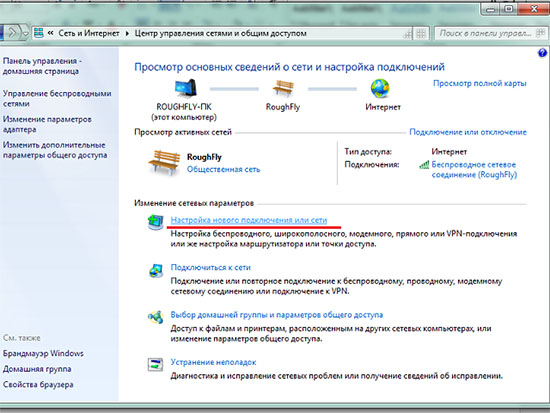Click the Control Panel icon in address bar
The height and width of the screenshot is (413, 550).
39,33
